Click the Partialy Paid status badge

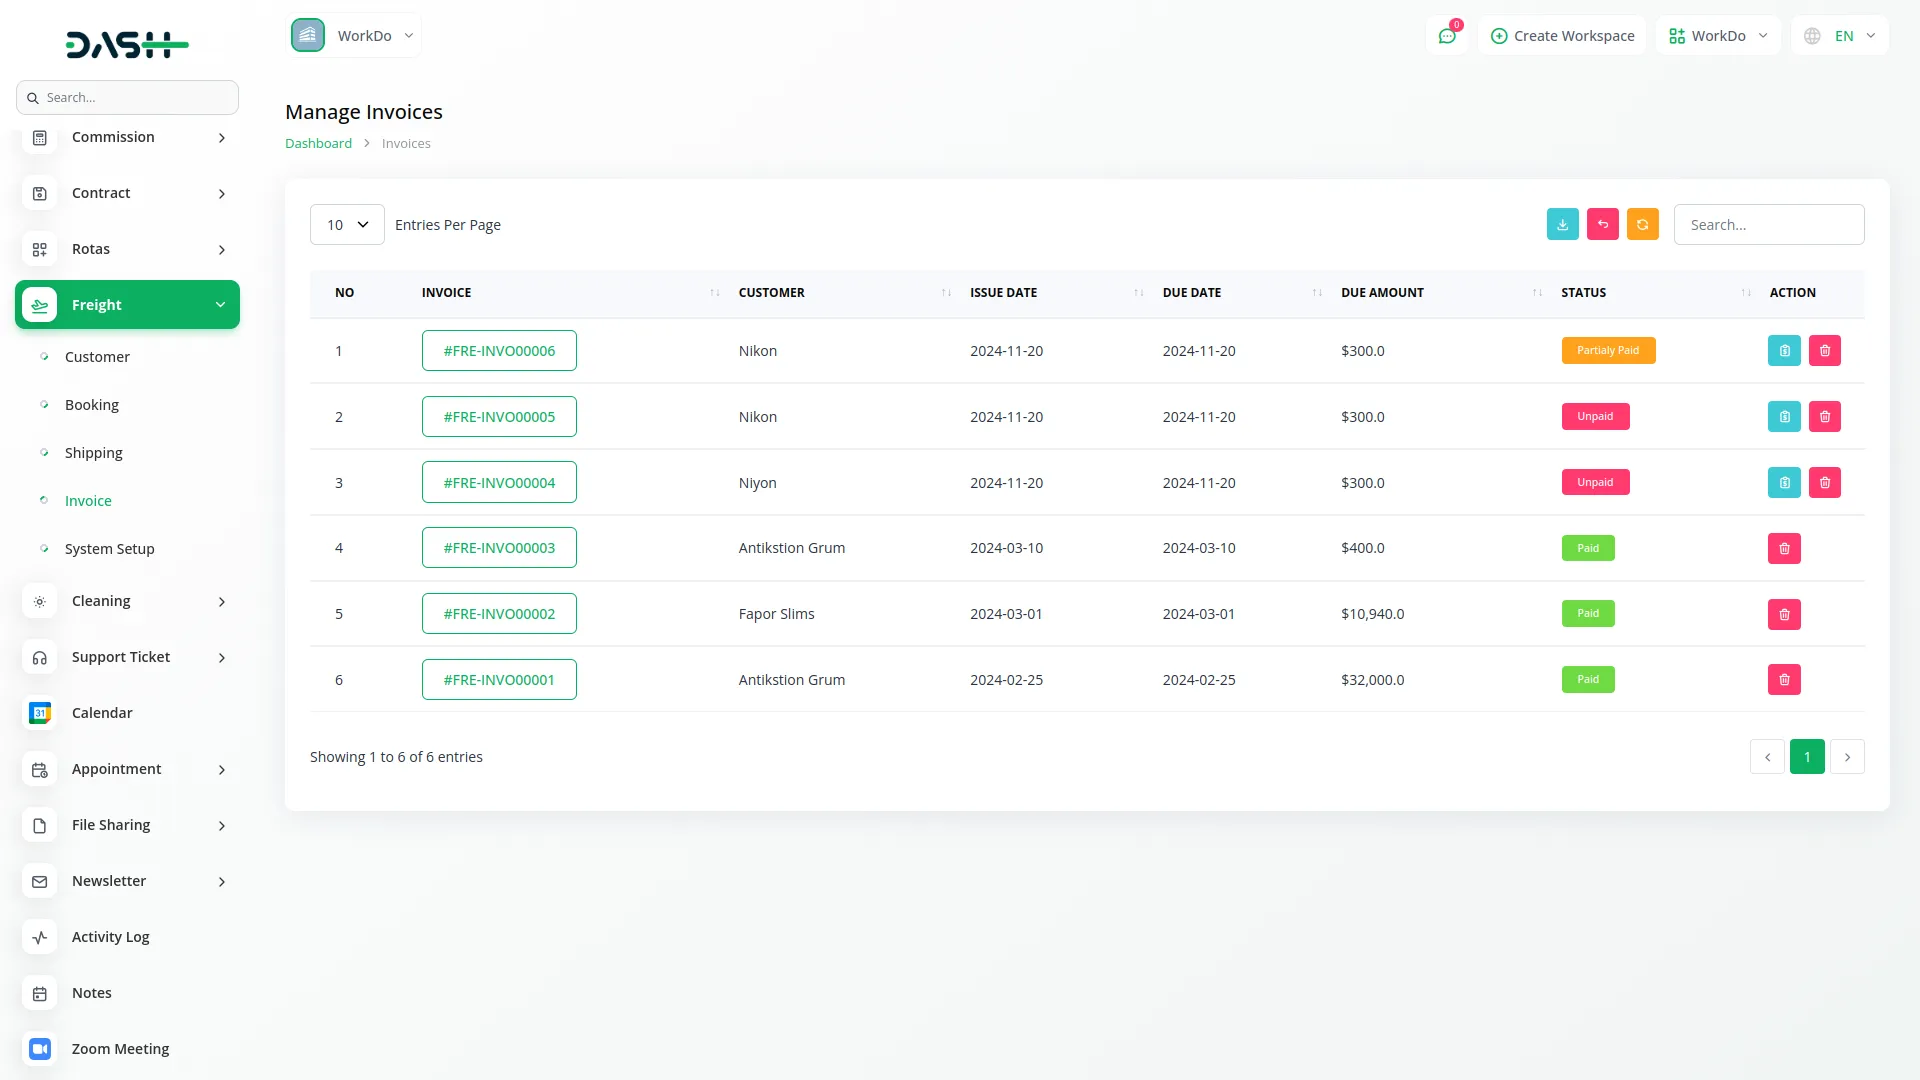pos(1608,350)
